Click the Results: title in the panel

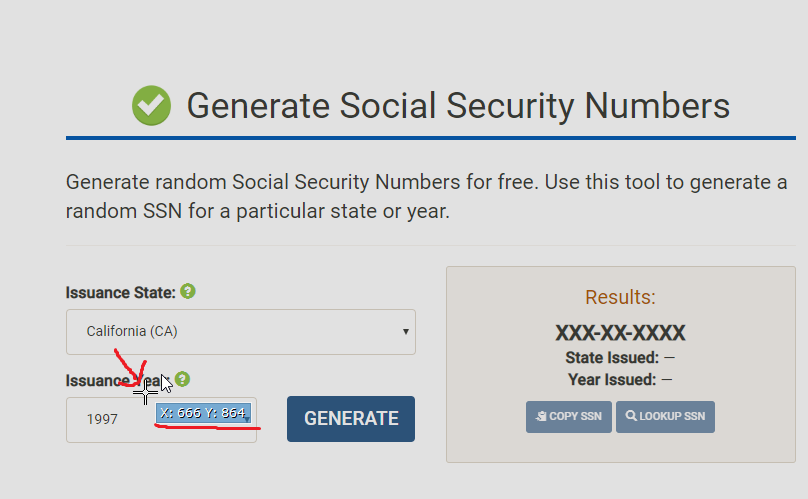[620, 297]
